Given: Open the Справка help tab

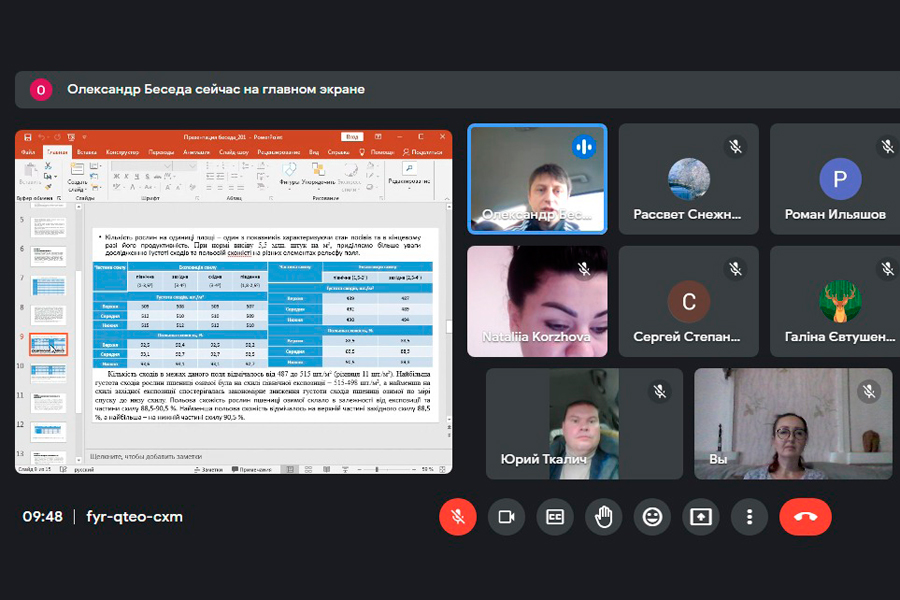Looking at the screenshot, I should coord(338,152).
